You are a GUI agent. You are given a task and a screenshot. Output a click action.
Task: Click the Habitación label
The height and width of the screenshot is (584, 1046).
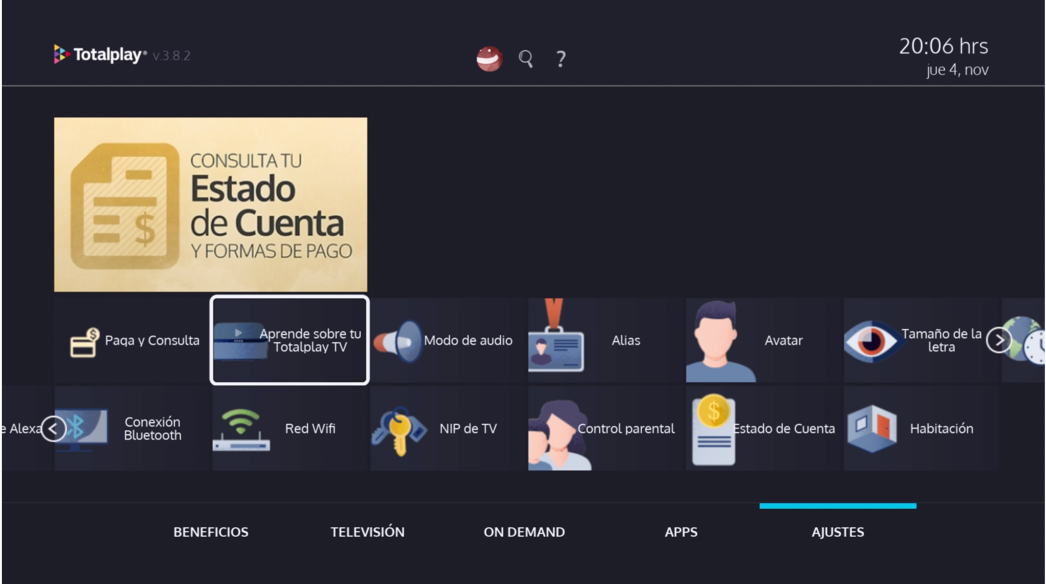[941, 428]
